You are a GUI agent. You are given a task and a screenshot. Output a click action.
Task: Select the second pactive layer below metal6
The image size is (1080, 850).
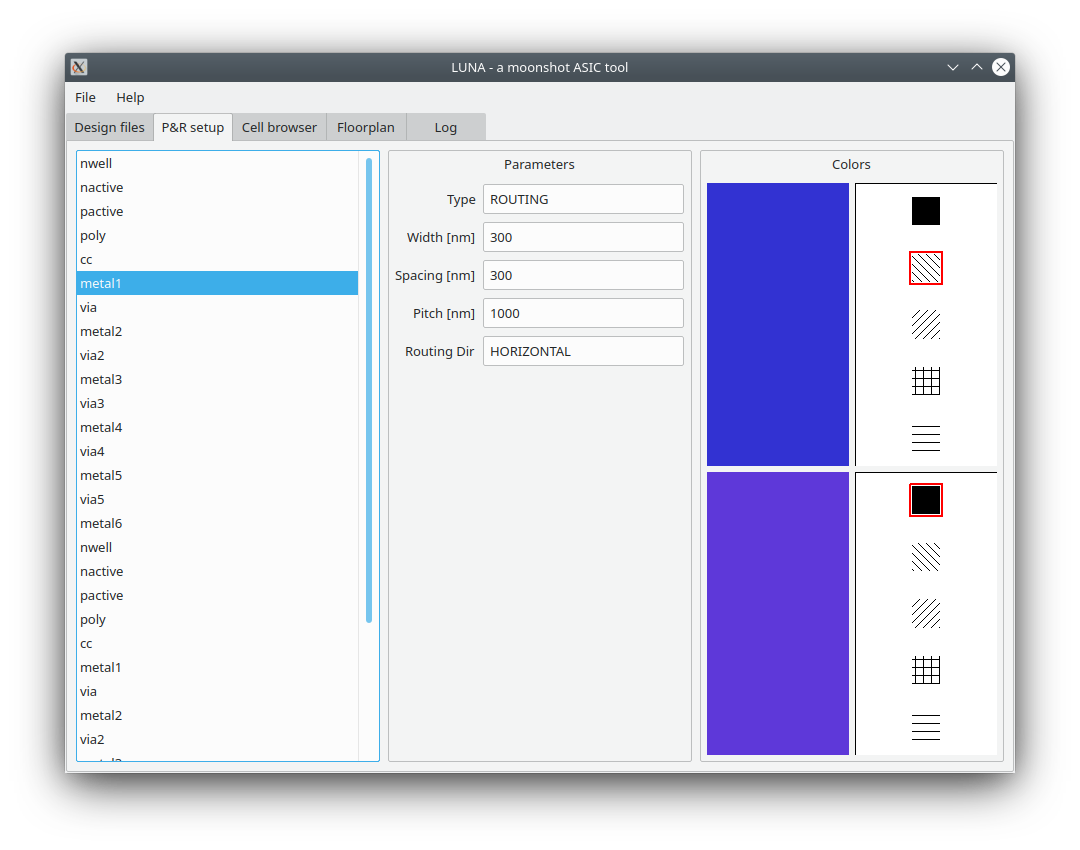click(x=218, y=595)
